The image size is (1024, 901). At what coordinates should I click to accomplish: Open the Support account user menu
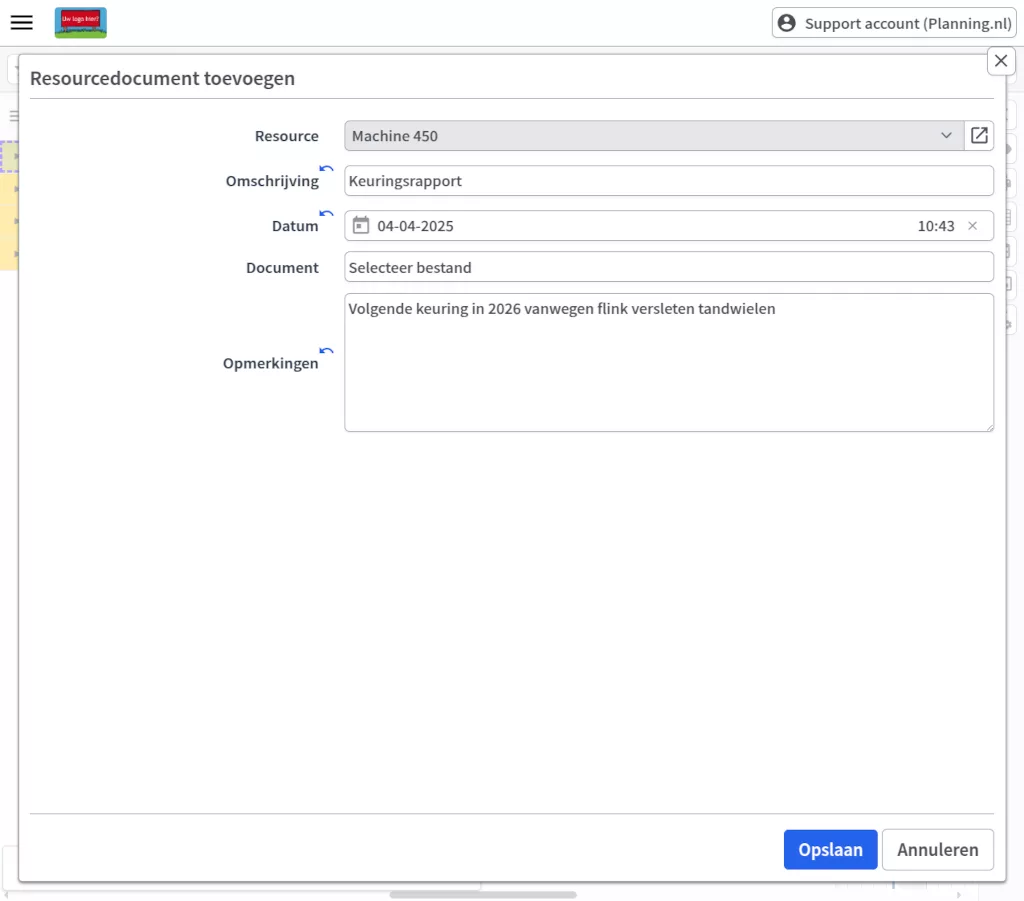click(894, 23)
